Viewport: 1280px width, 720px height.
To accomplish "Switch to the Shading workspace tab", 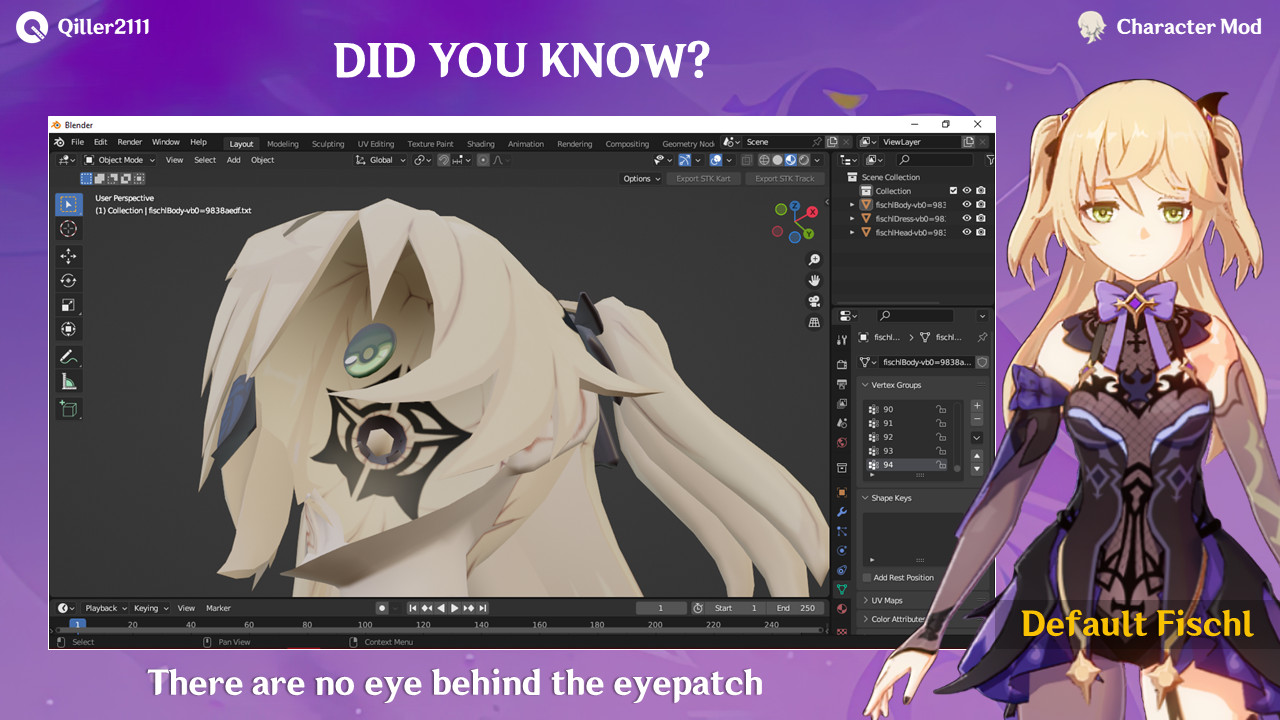I will [x=481, y=144].
